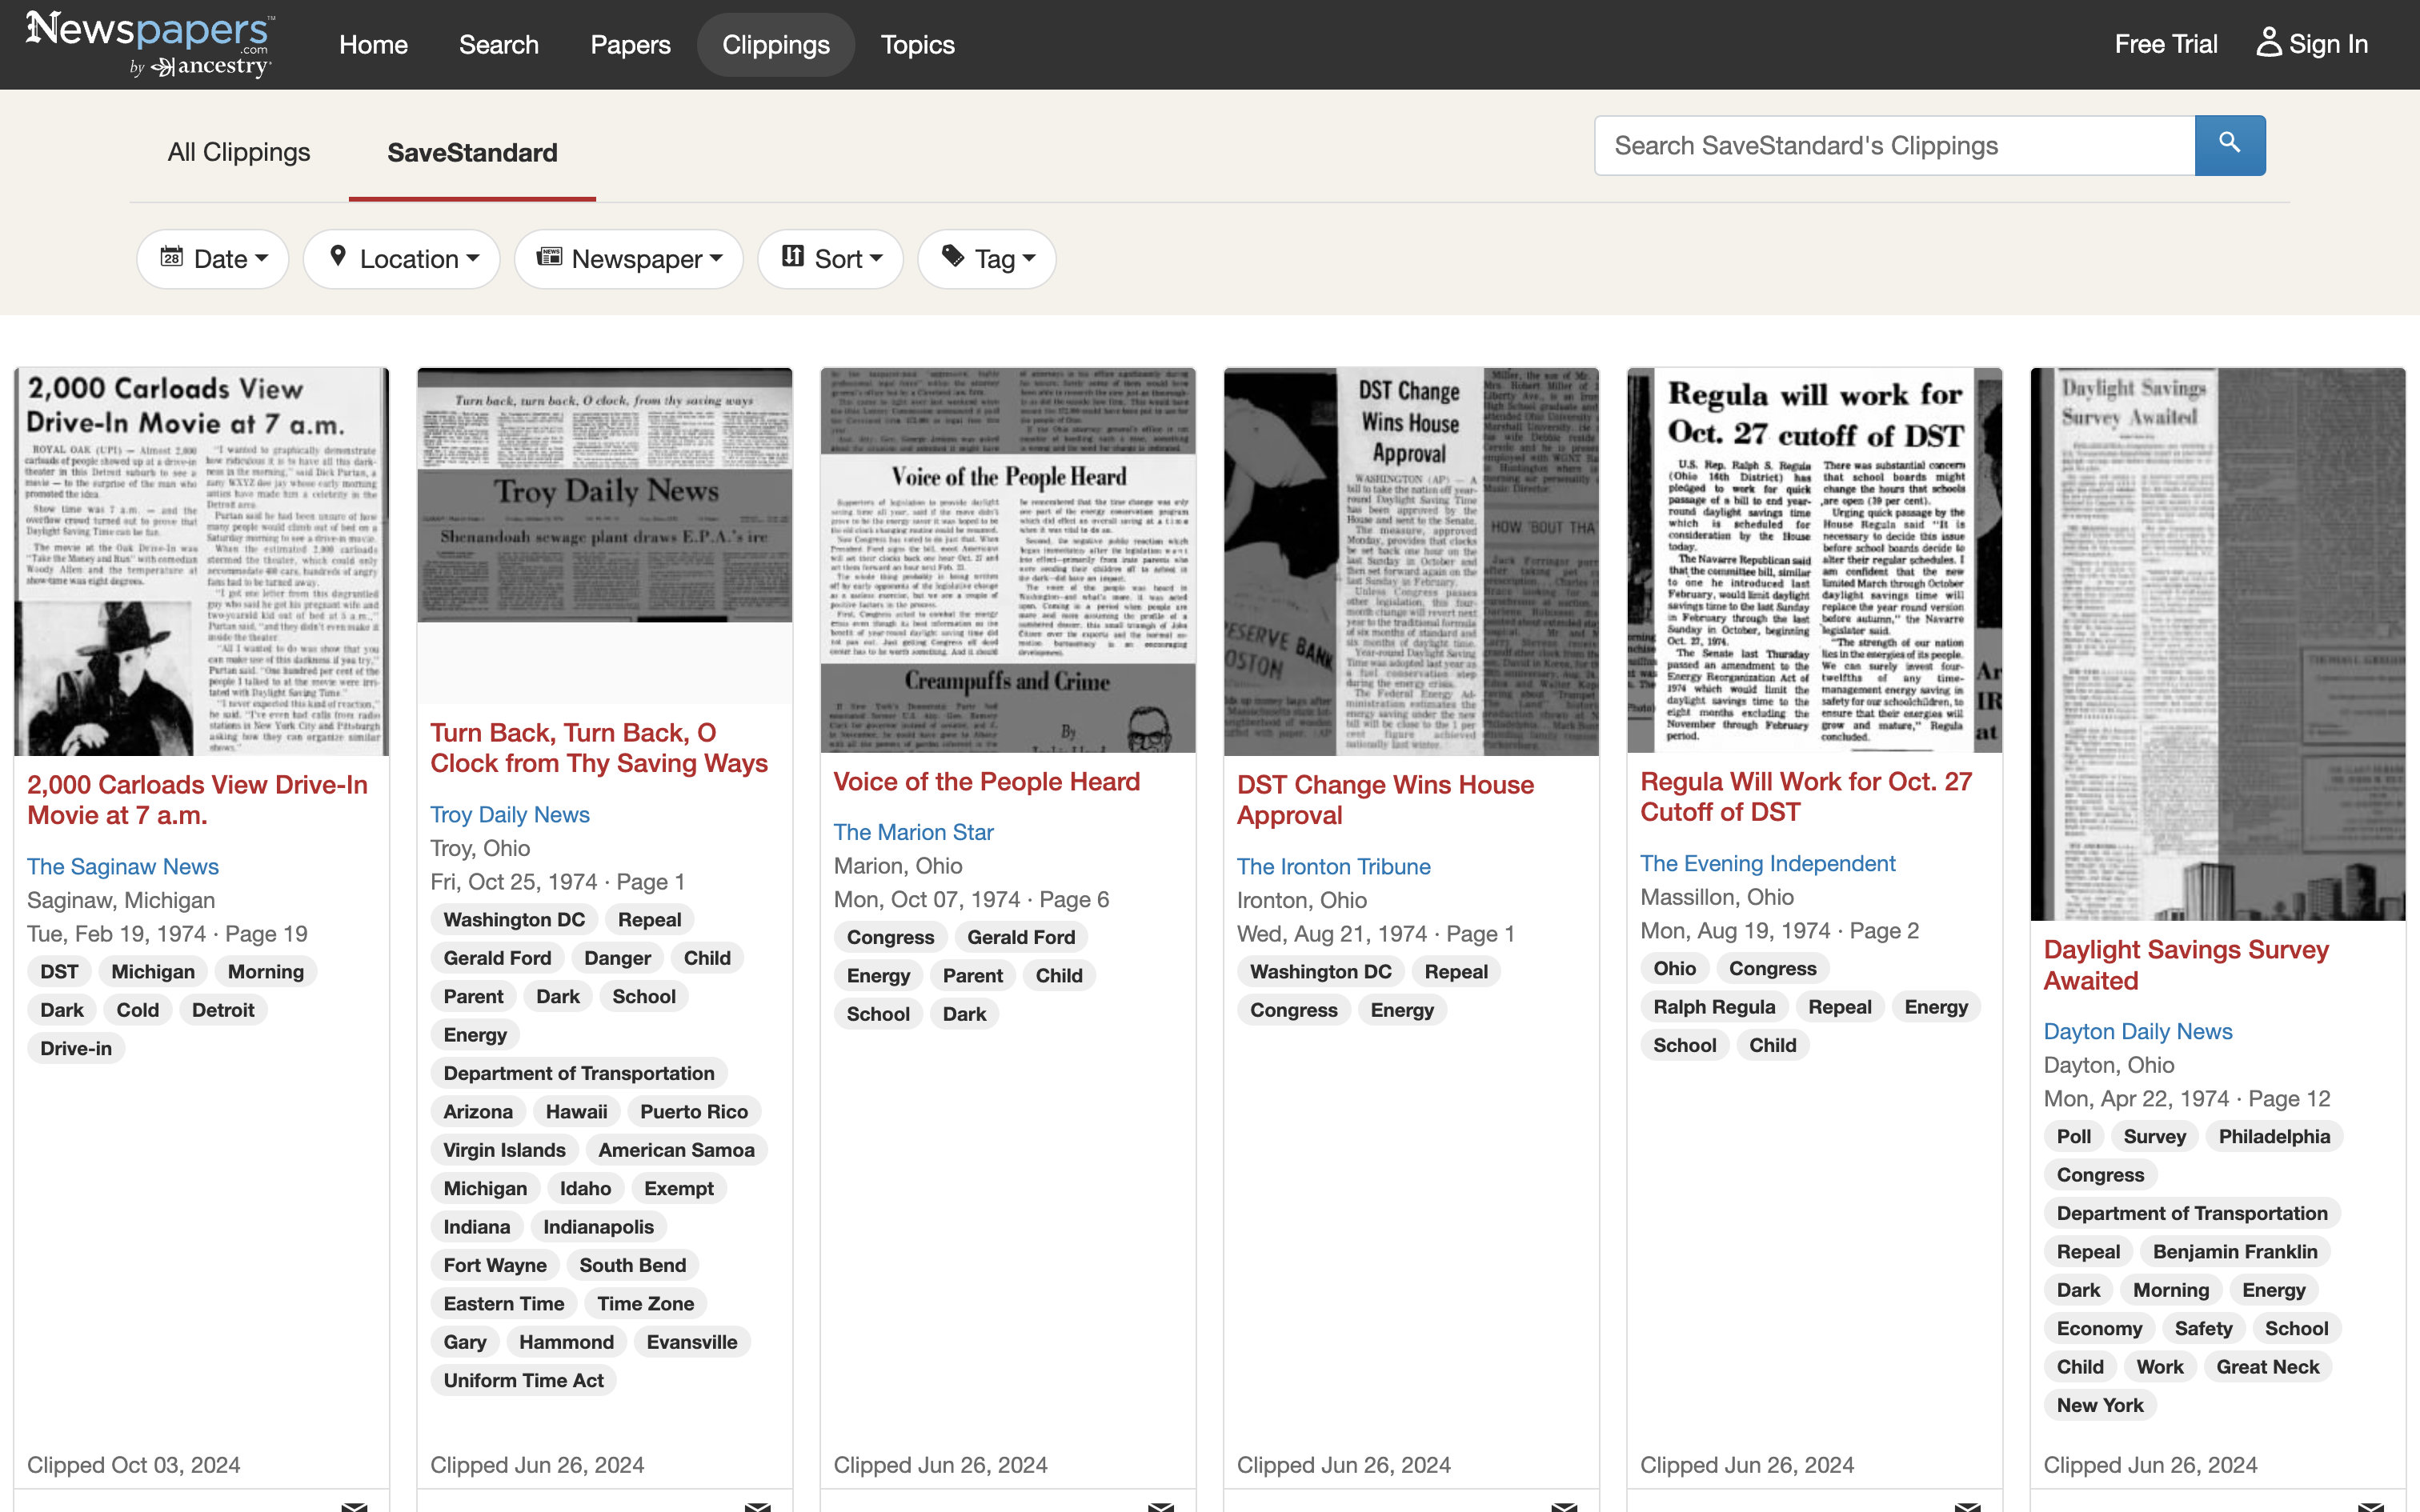Open the Troy Daily News clipping thumbnail

605,495
